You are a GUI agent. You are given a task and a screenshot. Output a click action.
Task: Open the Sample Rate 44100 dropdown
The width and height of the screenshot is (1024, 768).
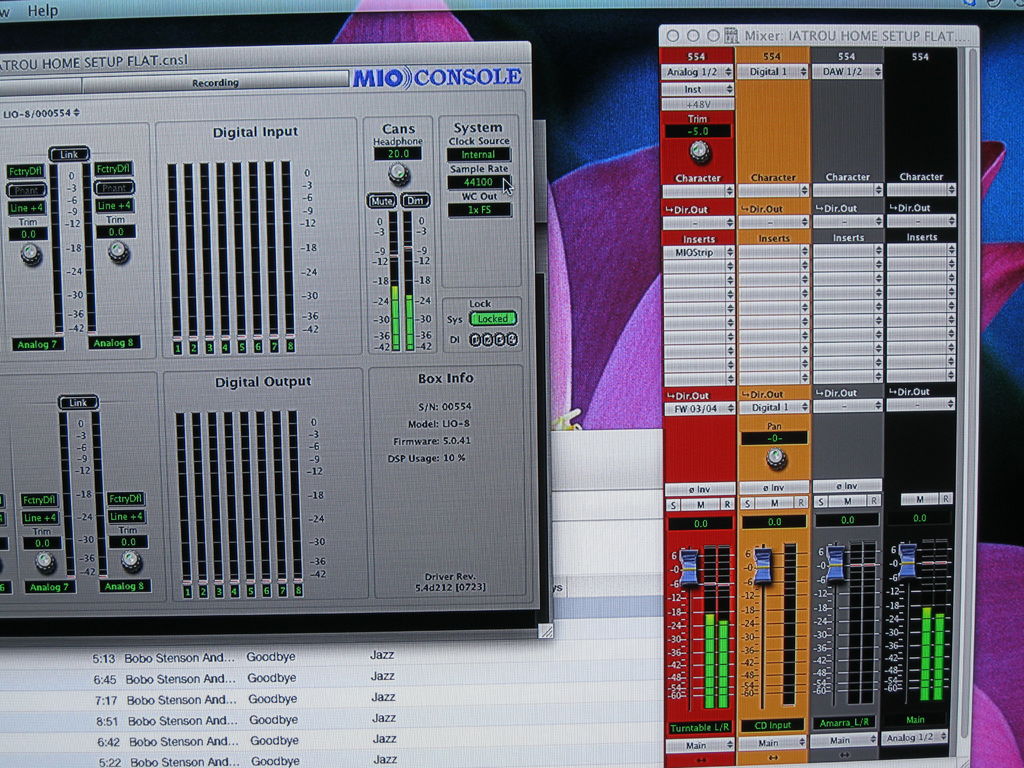click(478, 182)
